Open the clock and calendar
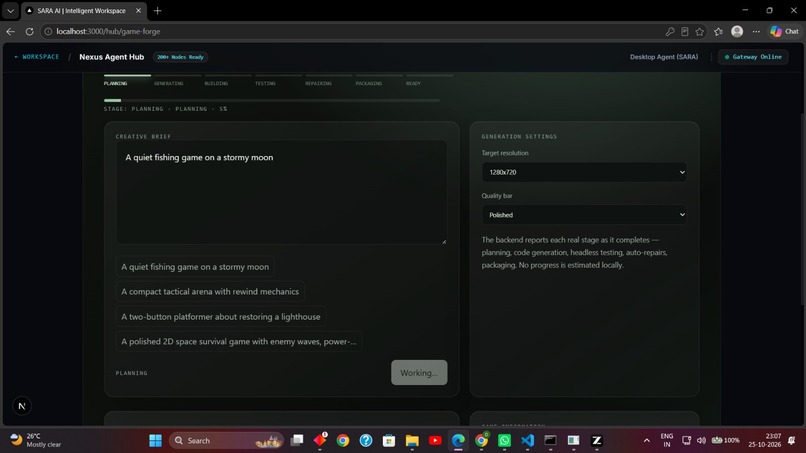Image resolution: width=806 pixels, height=453 pixels. 764,441
